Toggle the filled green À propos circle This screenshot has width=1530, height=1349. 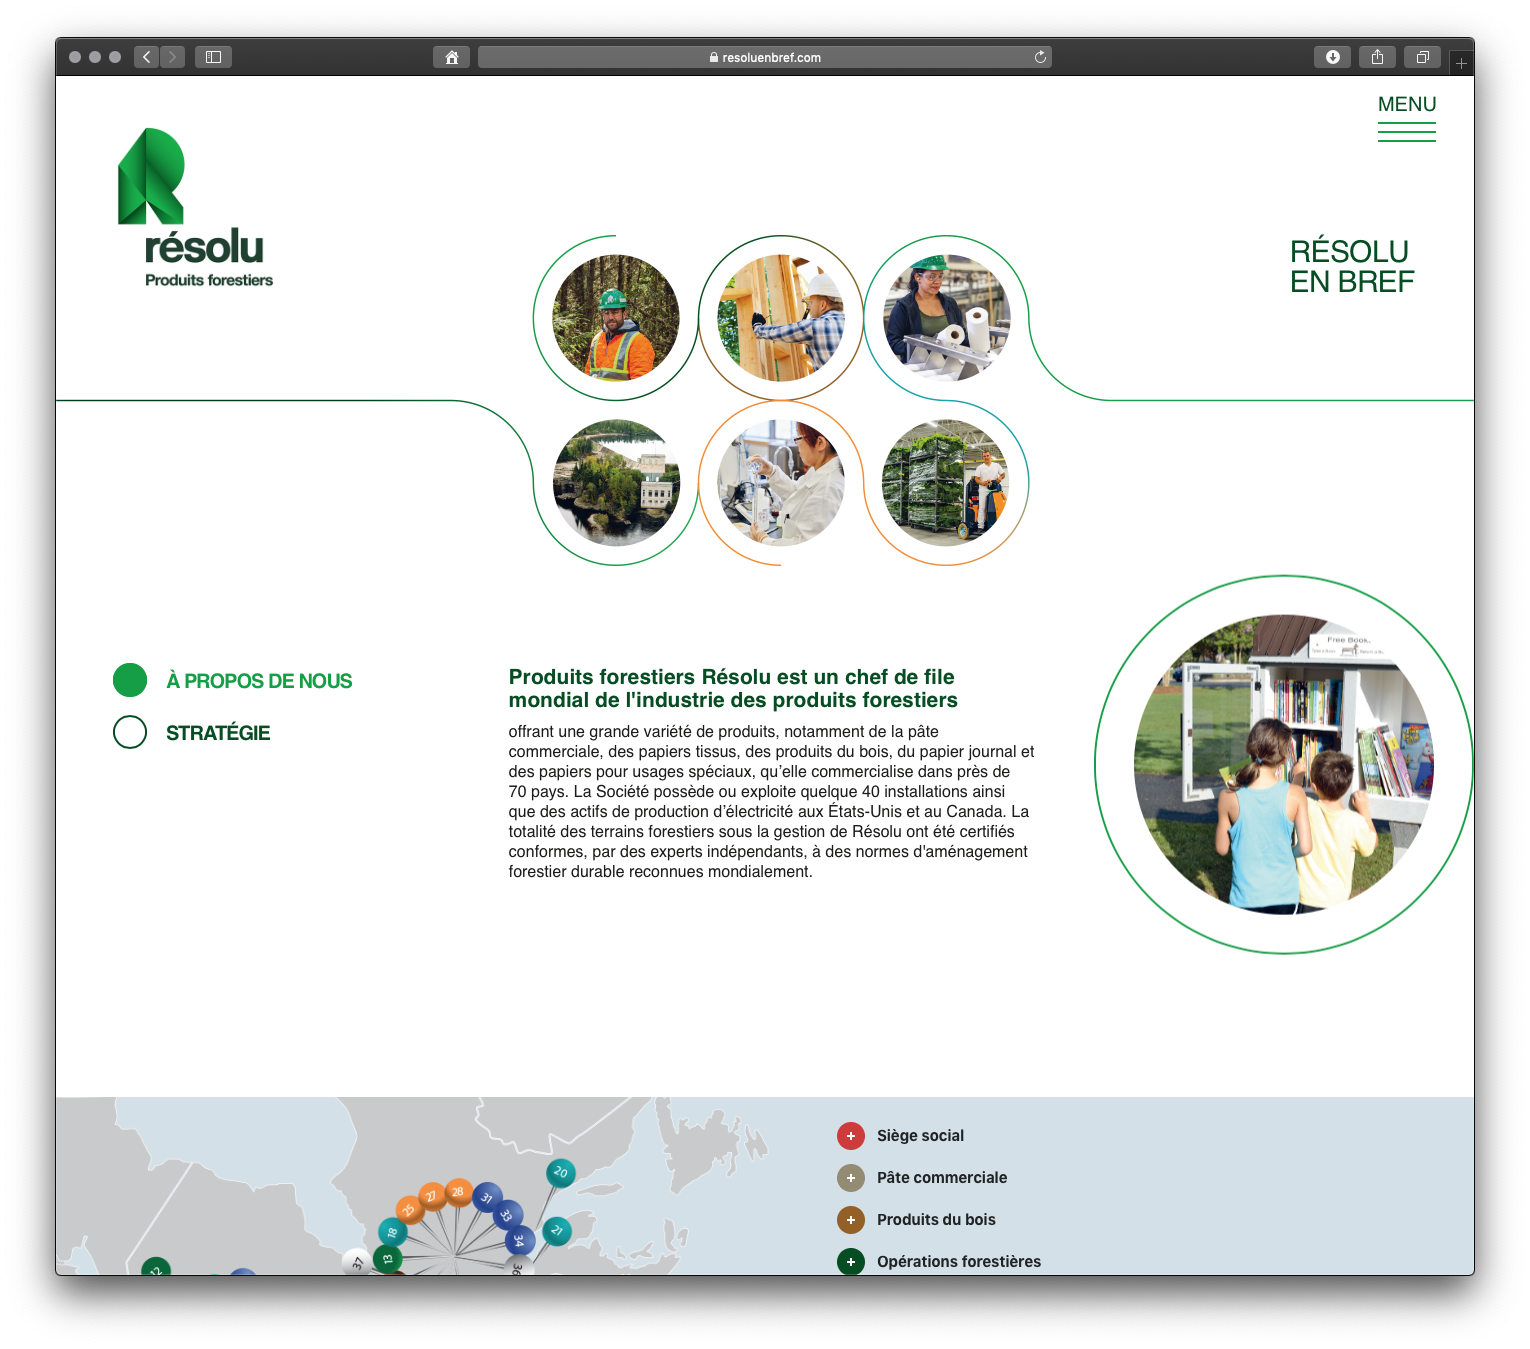click(130, 680)
